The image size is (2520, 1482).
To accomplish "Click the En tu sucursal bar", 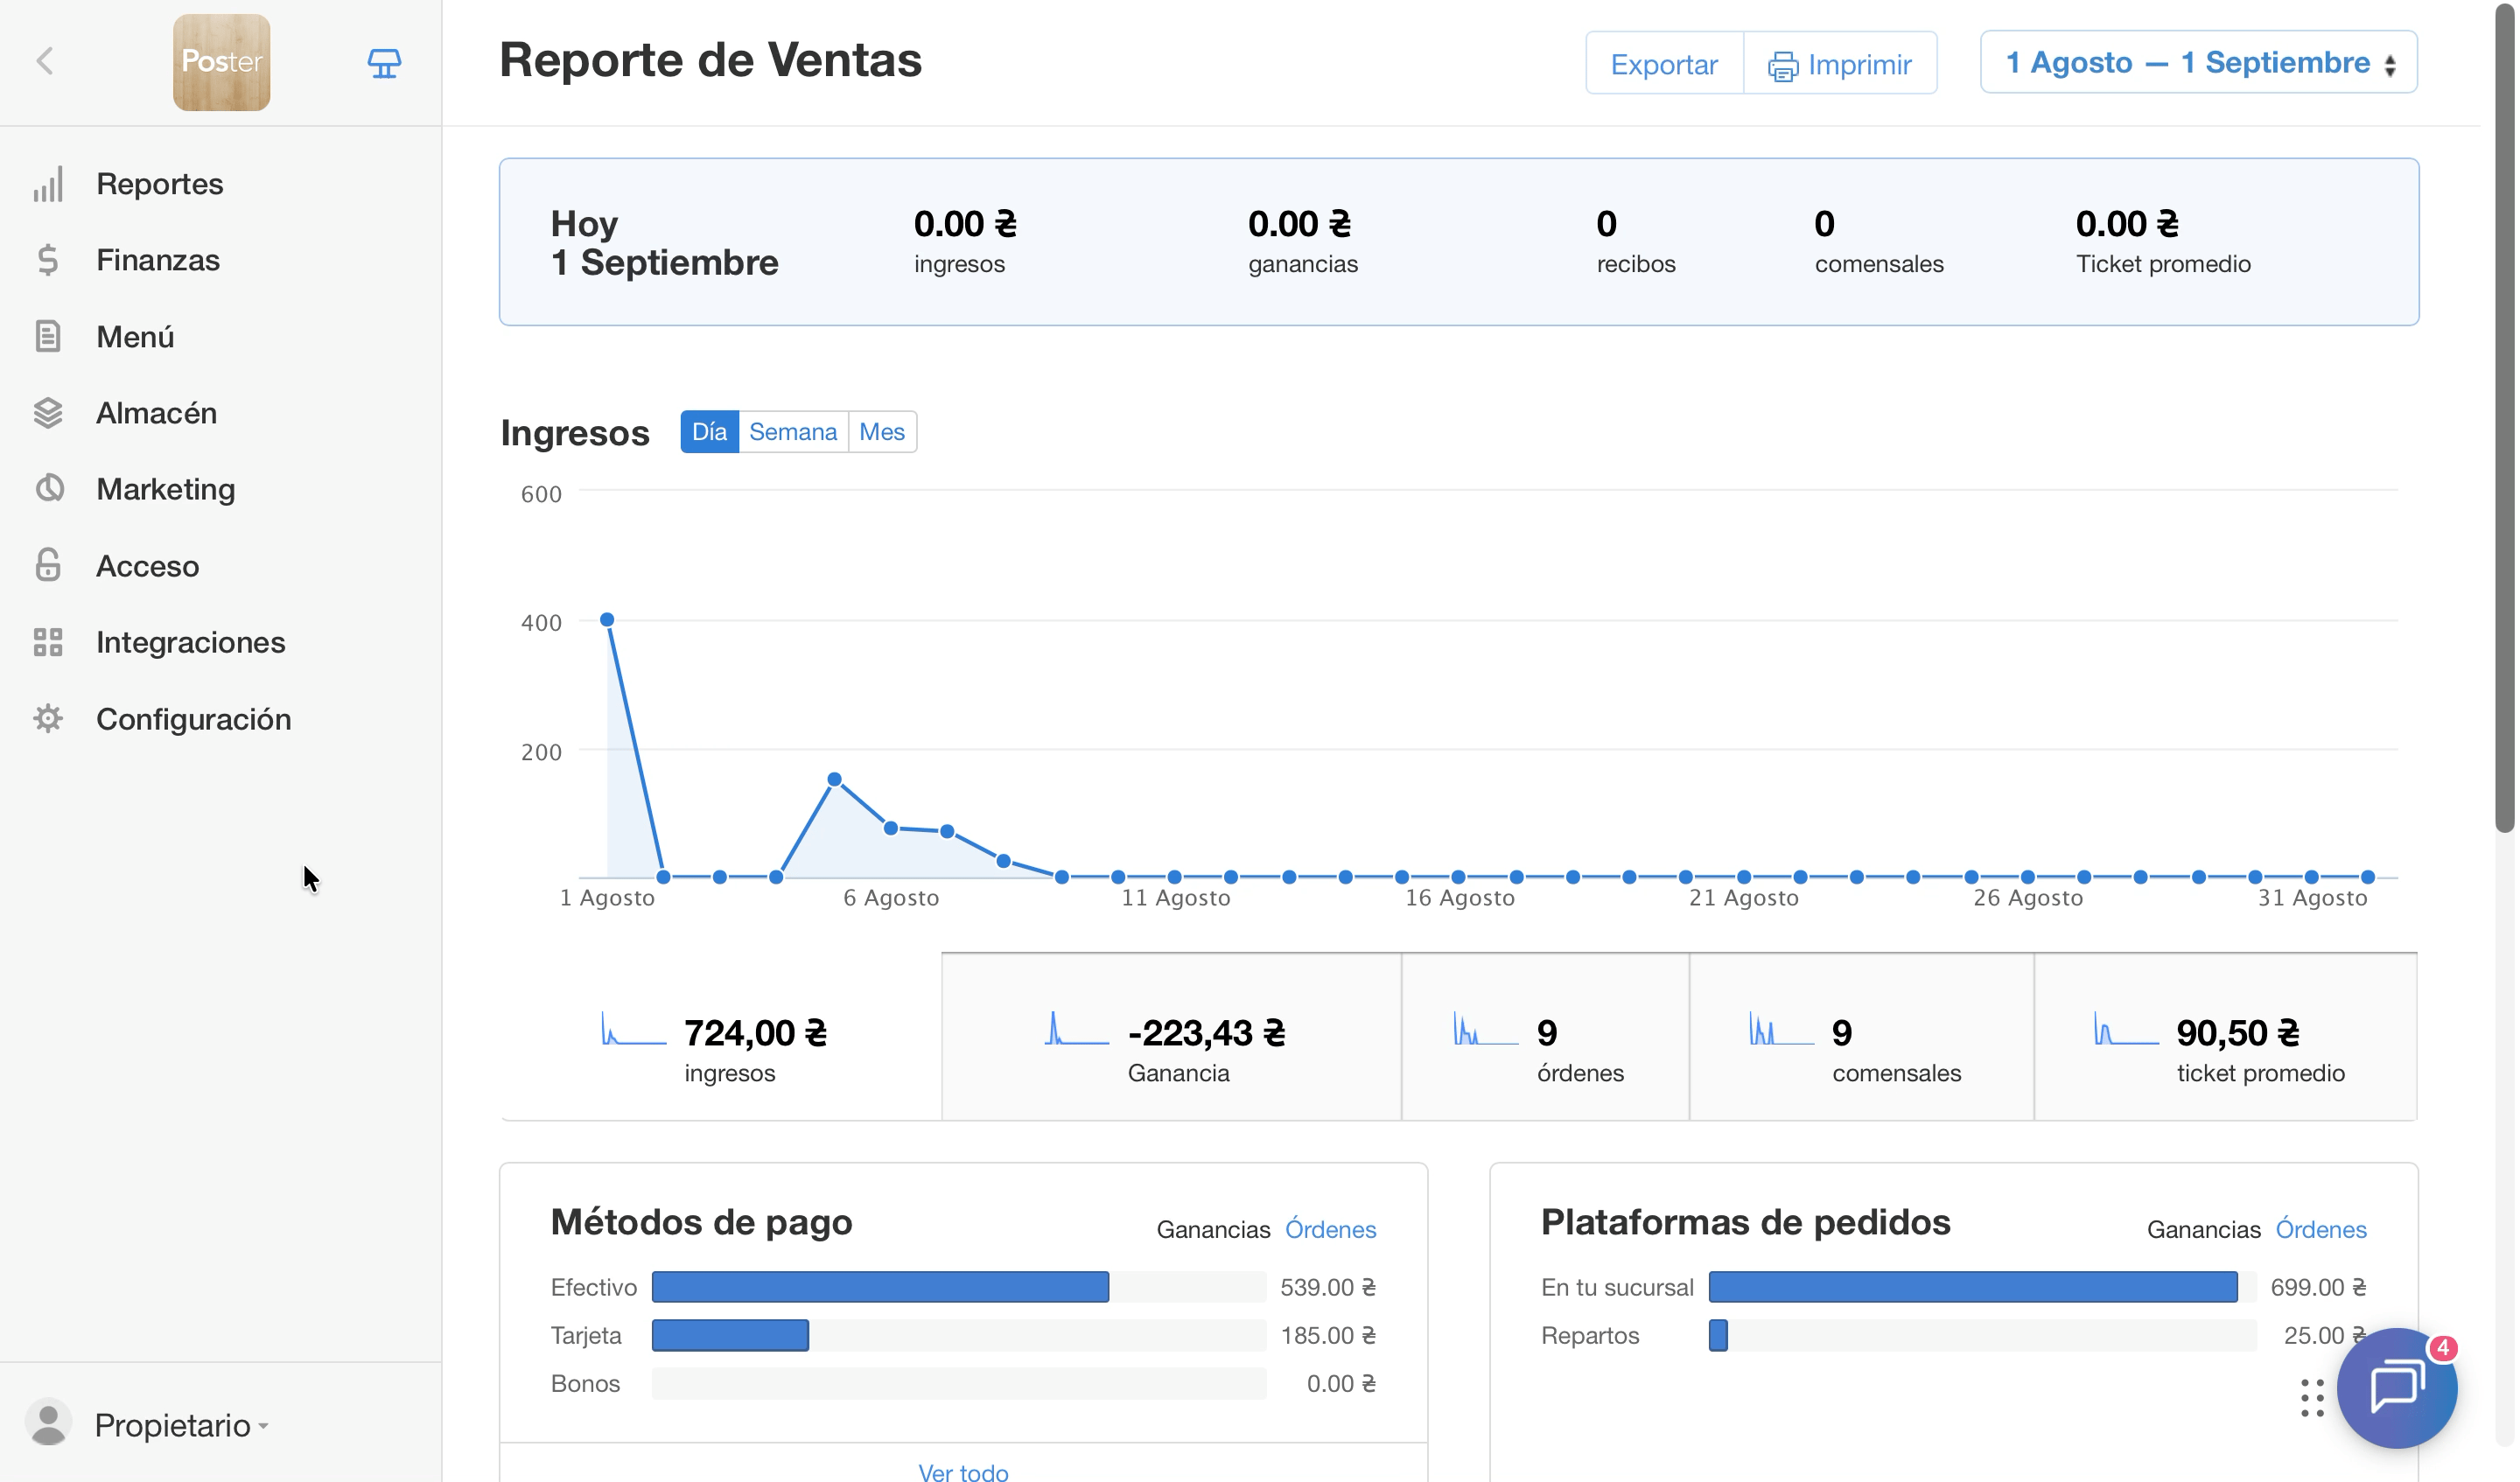I will (1973, 1287).
